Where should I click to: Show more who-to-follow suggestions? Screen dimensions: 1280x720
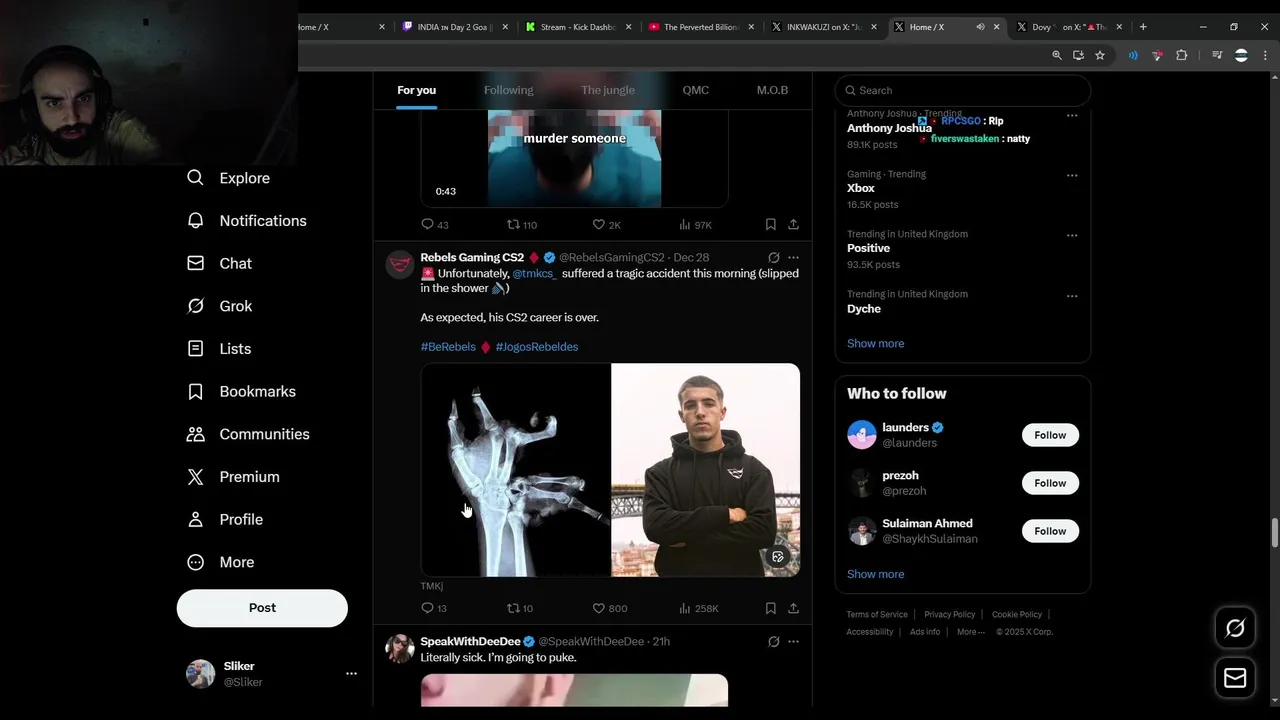[875, 574]
